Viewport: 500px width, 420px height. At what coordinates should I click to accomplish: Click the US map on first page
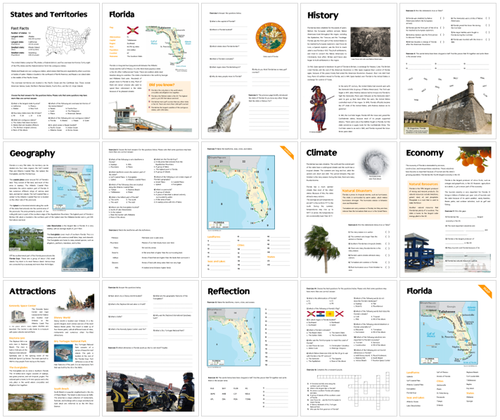[68, 41]
